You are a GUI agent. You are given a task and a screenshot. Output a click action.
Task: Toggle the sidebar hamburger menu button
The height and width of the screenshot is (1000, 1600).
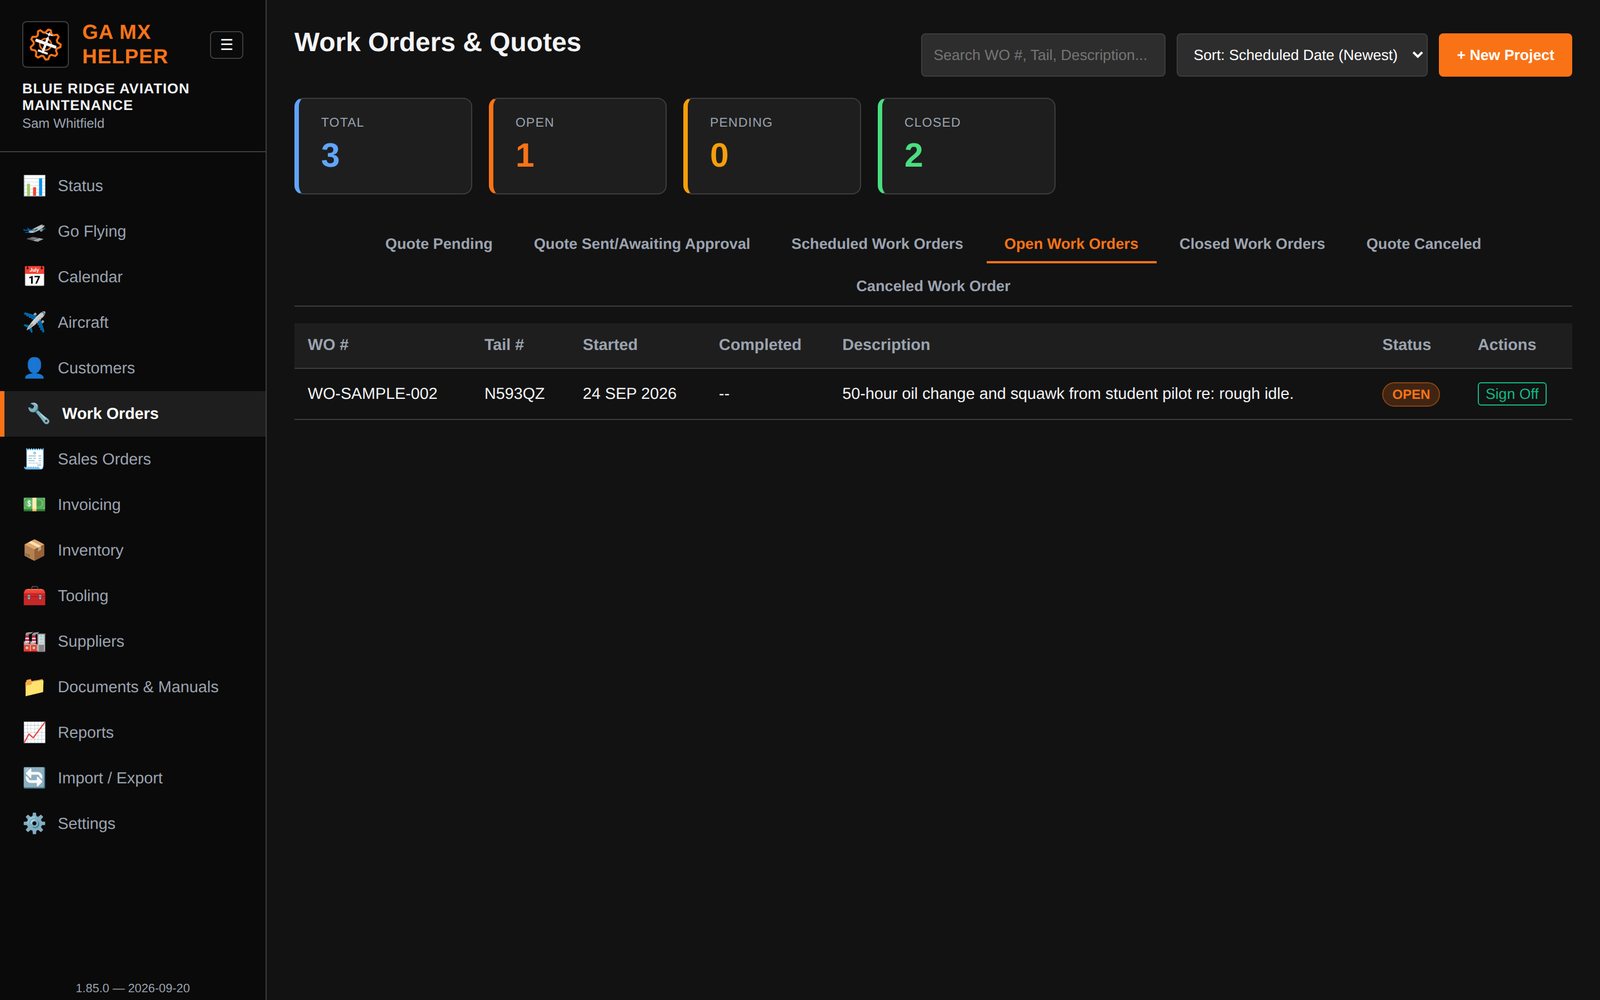coord(226,45)
